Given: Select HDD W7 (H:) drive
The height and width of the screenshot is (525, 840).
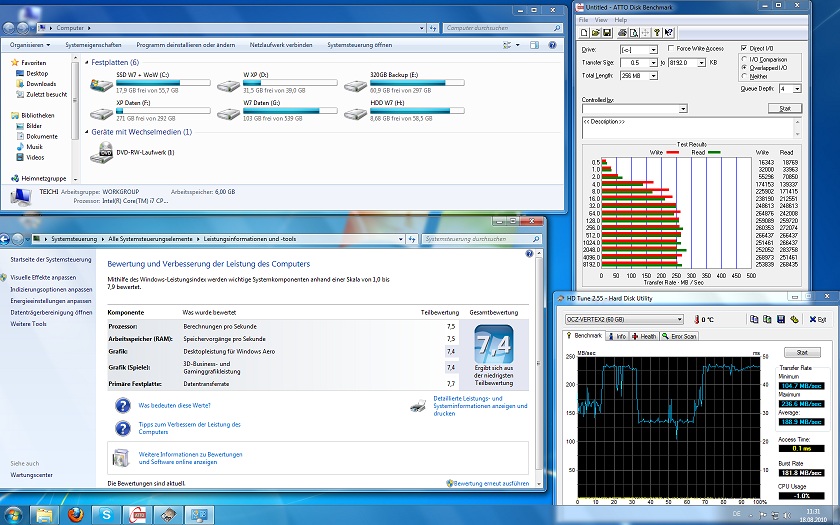Looking at the screenshot, I should [404, 110].
